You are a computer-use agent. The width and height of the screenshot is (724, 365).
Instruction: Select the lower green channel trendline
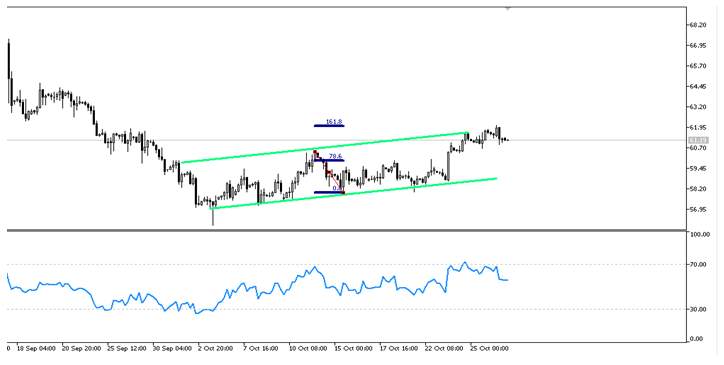coord(353,193)
